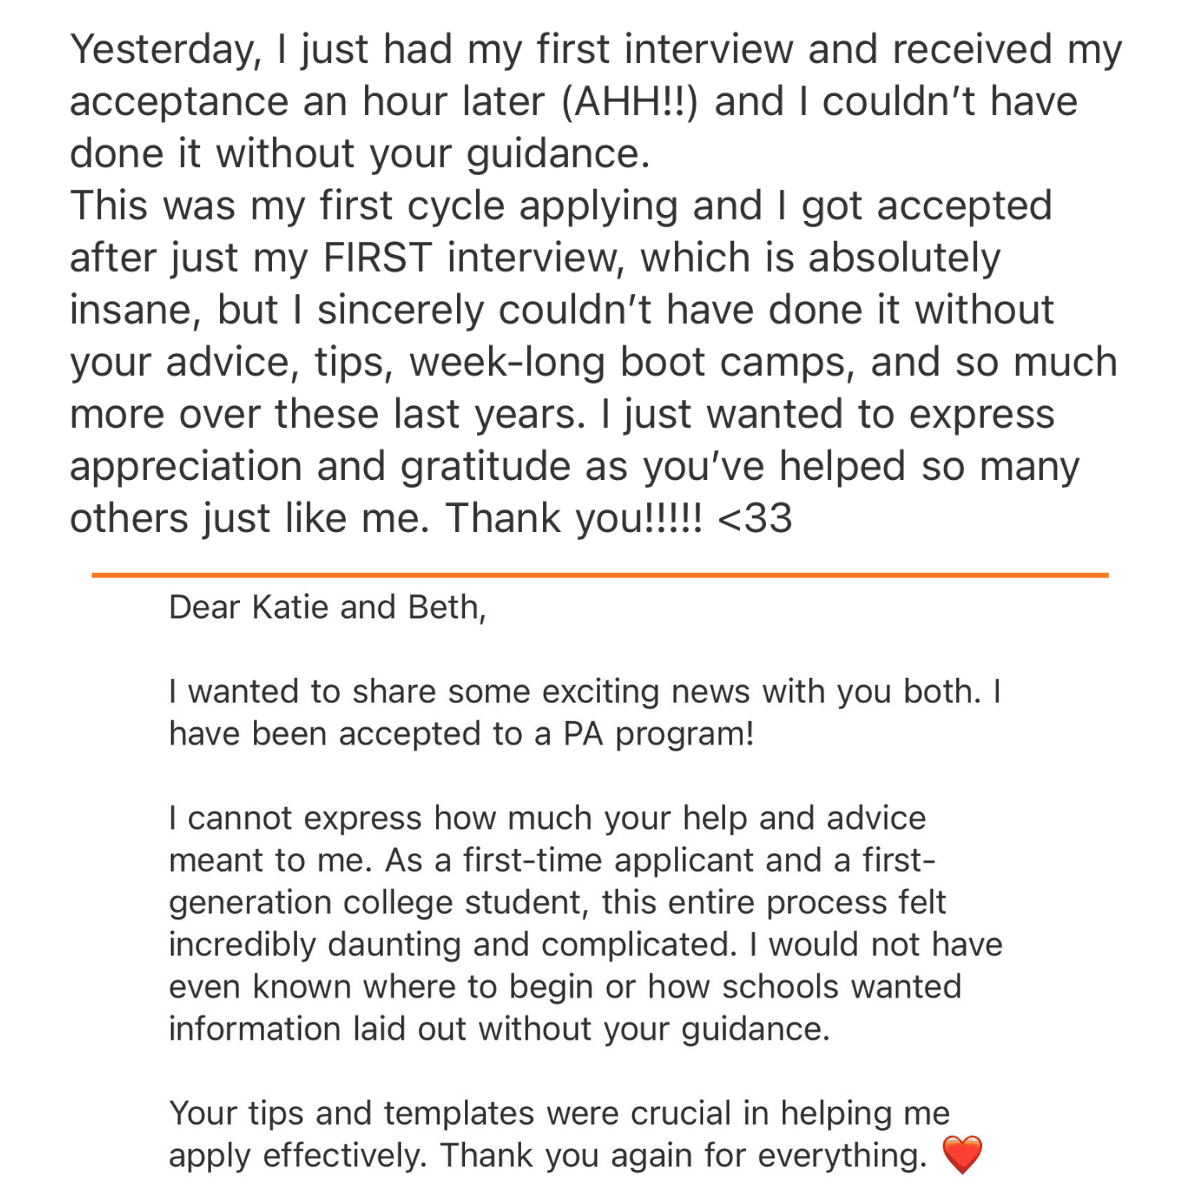Click the orange divider line
The width and height of the screenshot is (1200, 1200).
click(600, 575)
